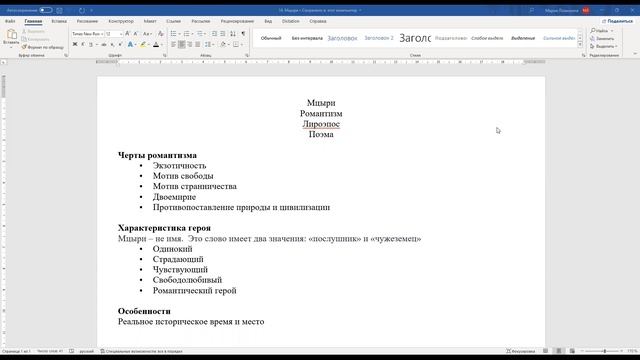Open the line spacing dropdown
The height and width of the screenshot is (360, 640).
(209, 44)
